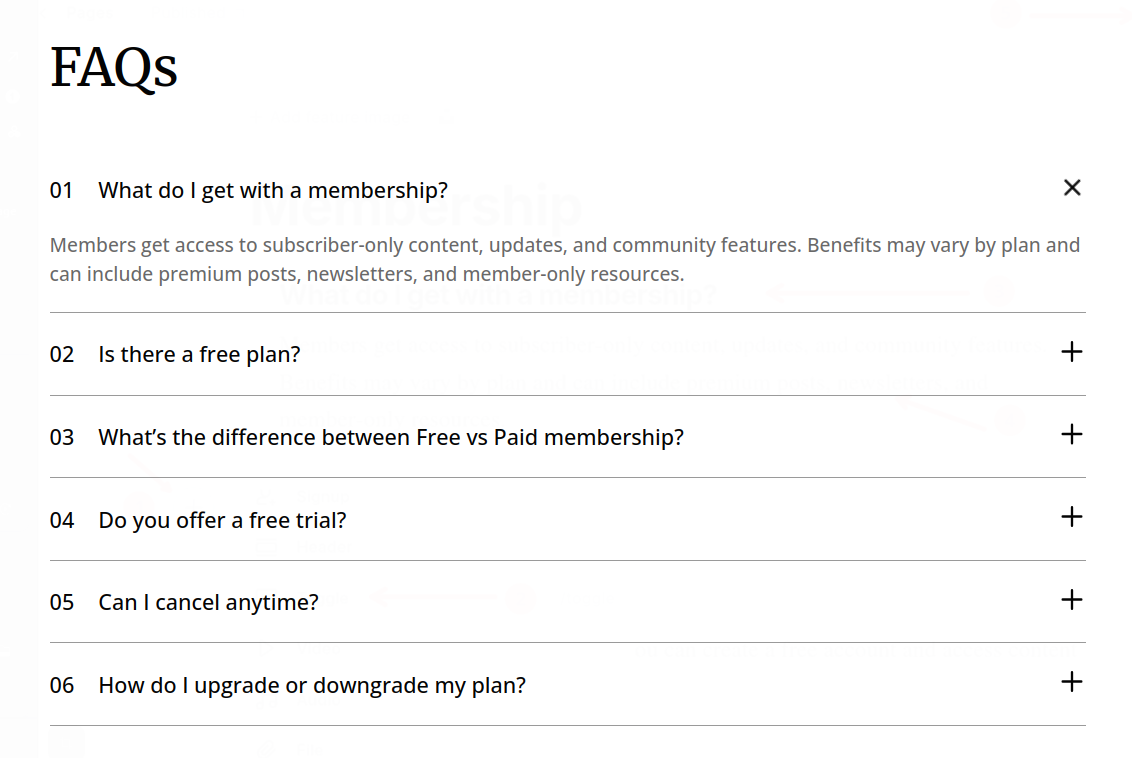This screenshot has width=1132, height=758.
Task: Click the X icon to collapse the membership question
Action: coord(1072,188)
